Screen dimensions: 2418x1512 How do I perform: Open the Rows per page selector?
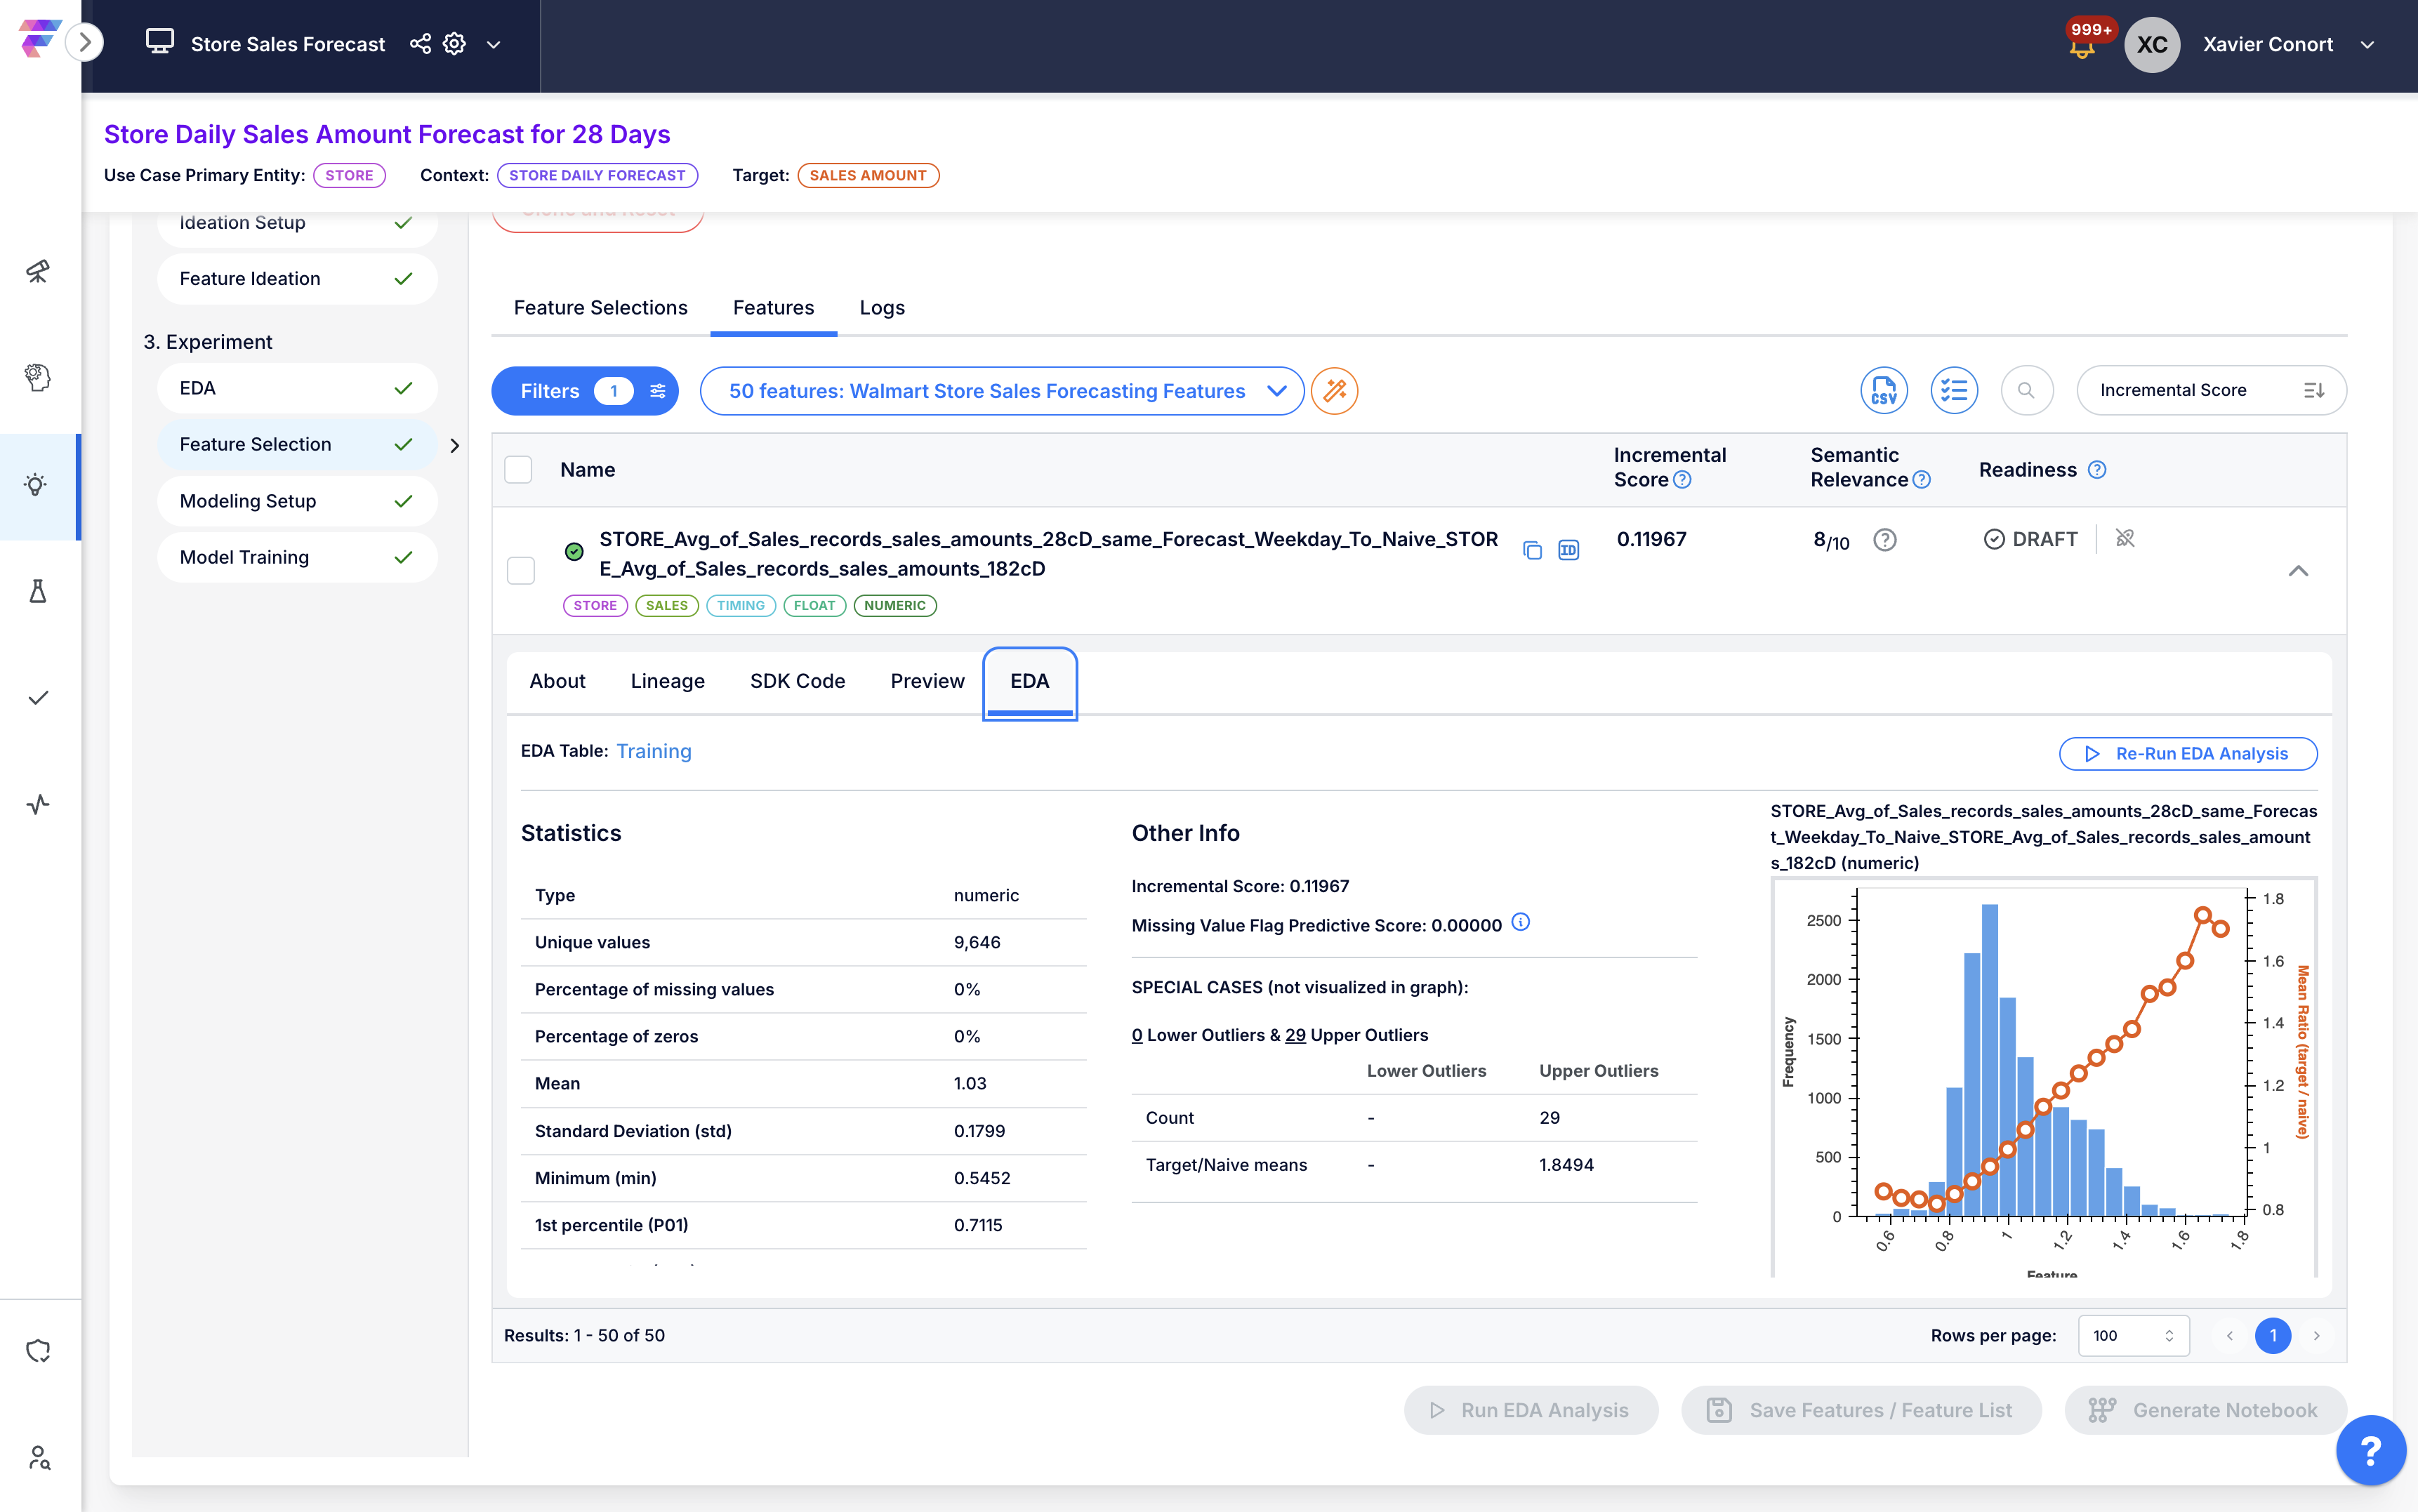tap(2132, 1335)
